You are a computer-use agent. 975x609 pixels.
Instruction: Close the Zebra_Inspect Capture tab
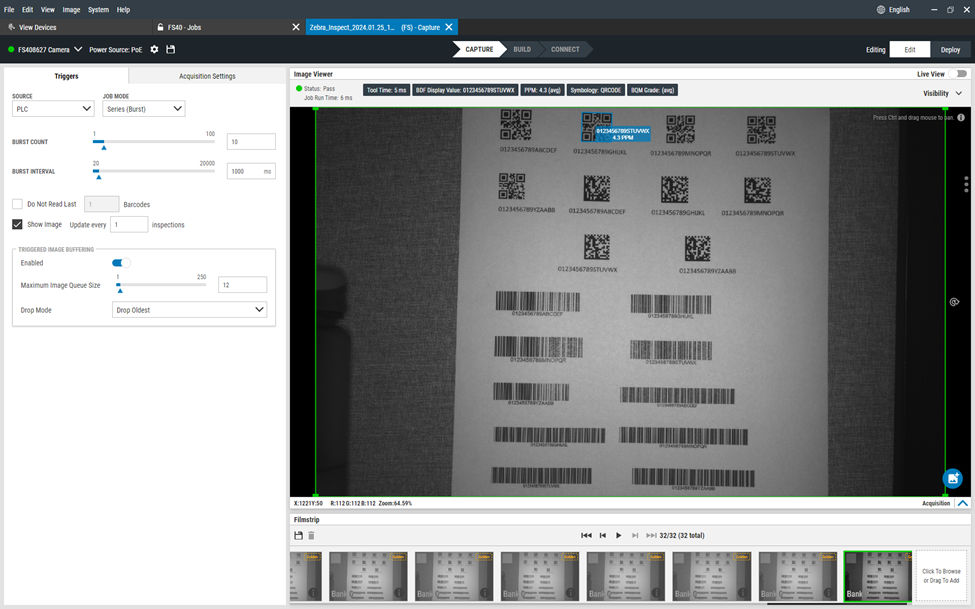[449, 27]
